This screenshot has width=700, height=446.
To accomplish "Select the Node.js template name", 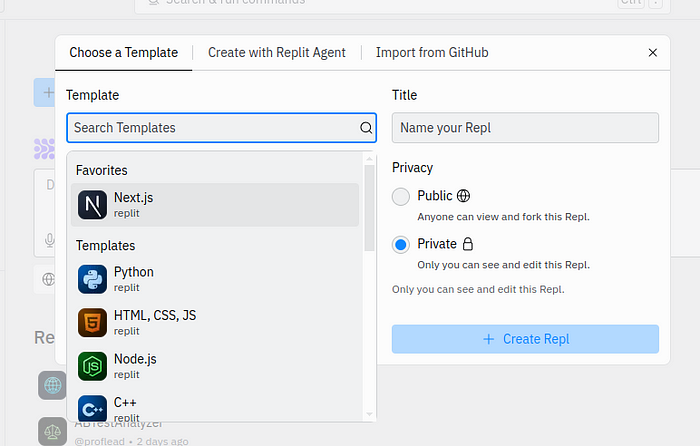I will (135, 359).
